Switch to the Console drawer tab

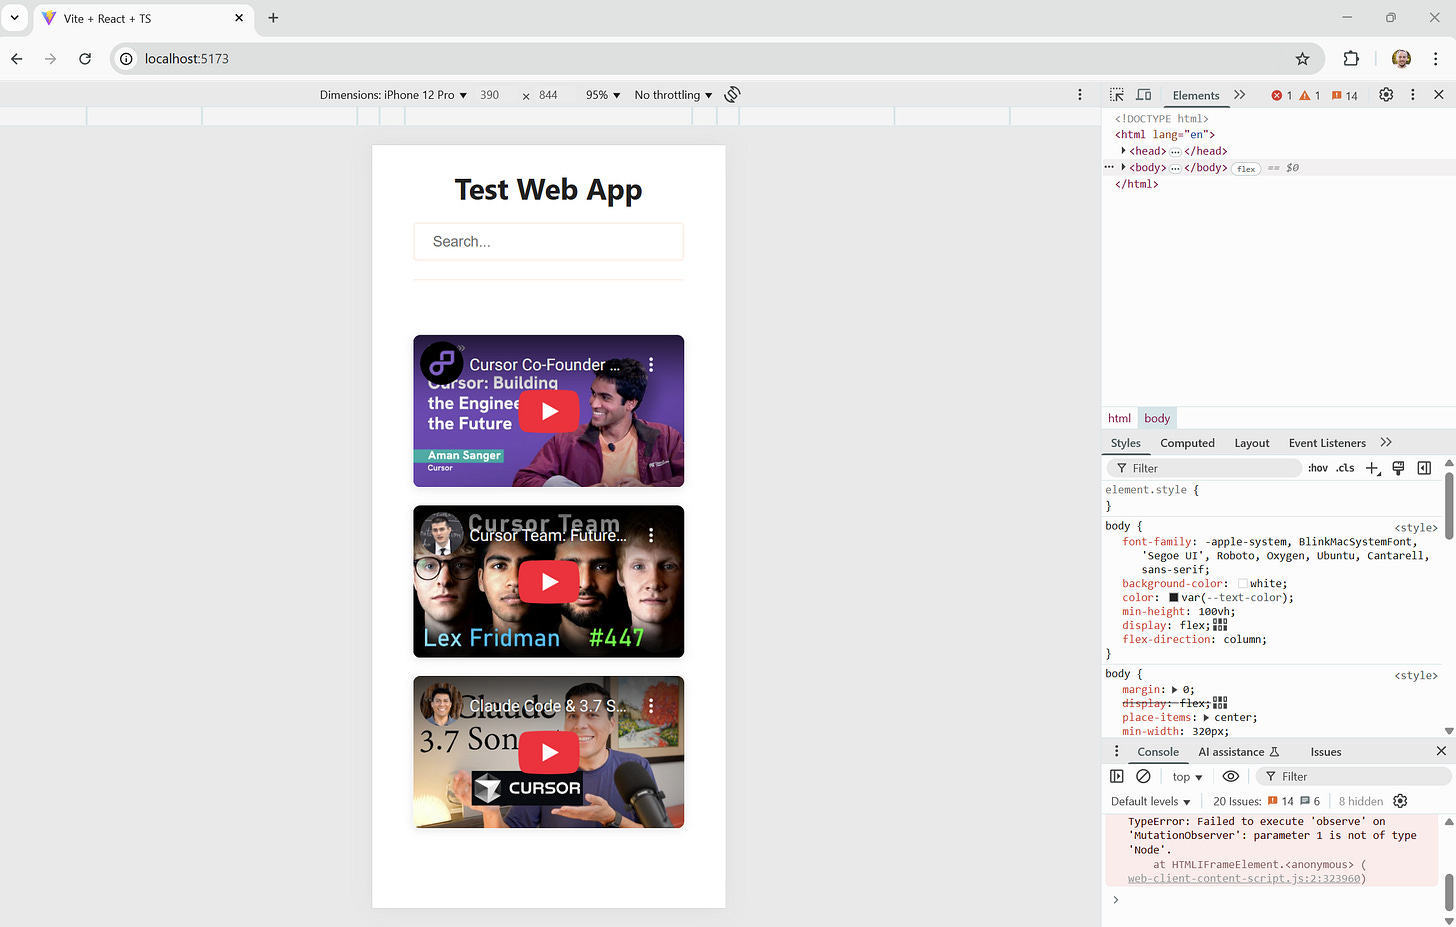point(1158,752)
